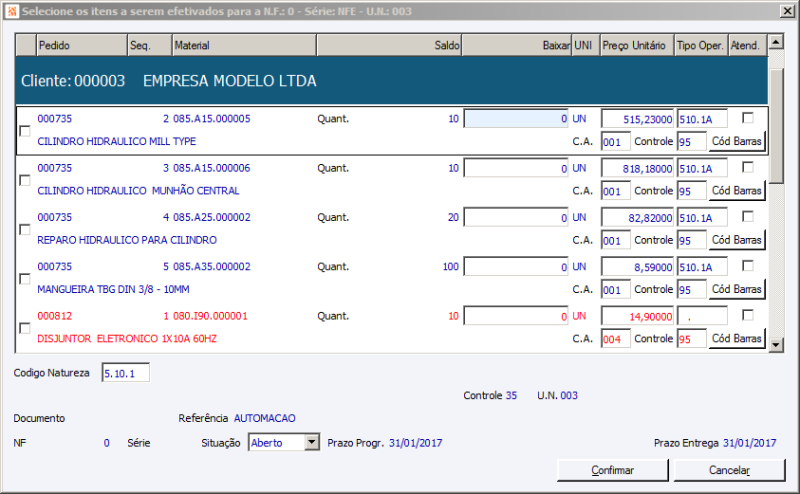The height and width of the screenshot is (494, 800).
Task: Focus Baixar quantity field for material 085.A15.000006
Action: coord(516,168)
